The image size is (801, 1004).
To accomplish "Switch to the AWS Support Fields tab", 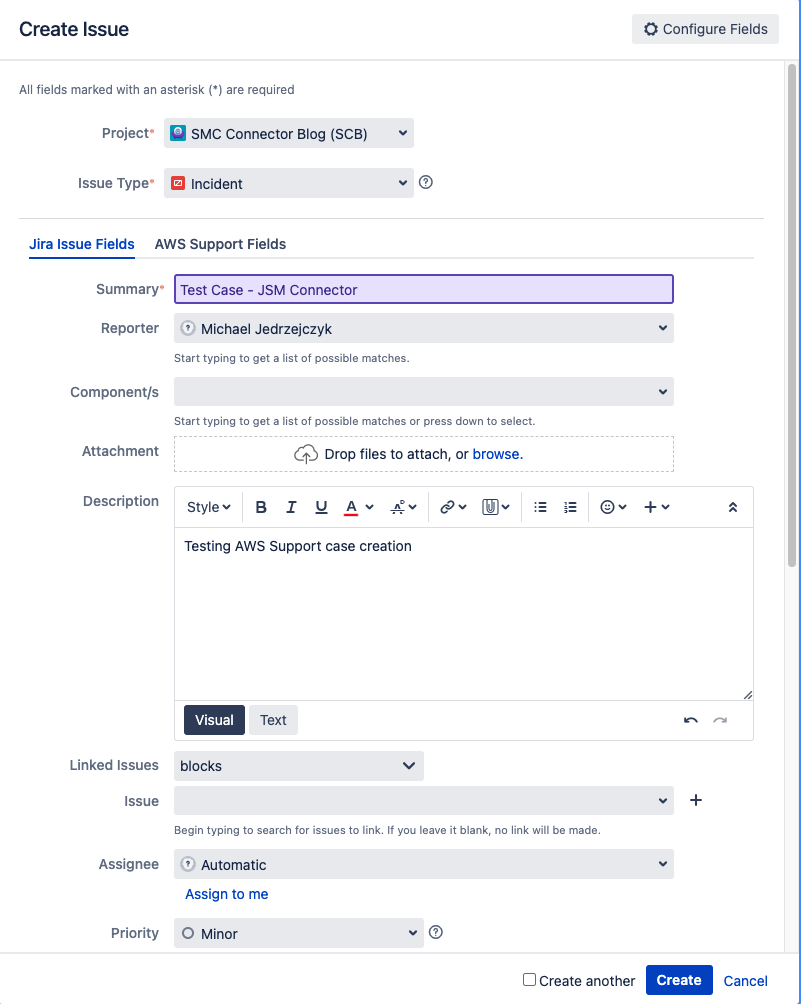I will point(220,243).
